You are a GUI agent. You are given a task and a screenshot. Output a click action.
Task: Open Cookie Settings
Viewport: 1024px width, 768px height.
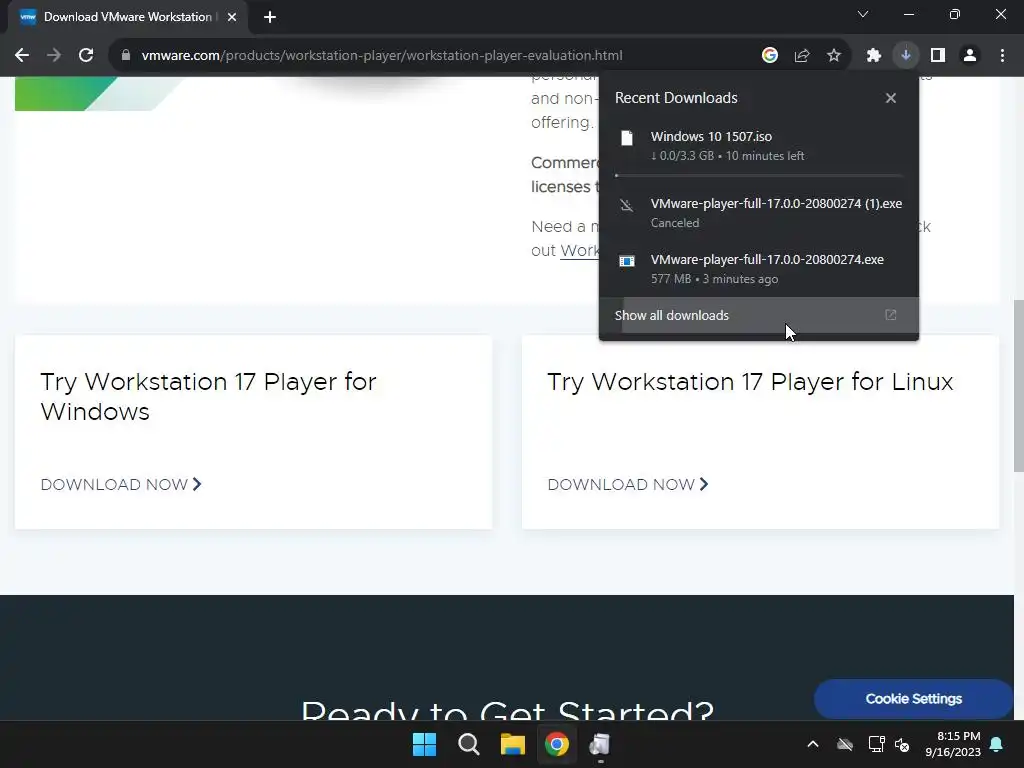914,699
